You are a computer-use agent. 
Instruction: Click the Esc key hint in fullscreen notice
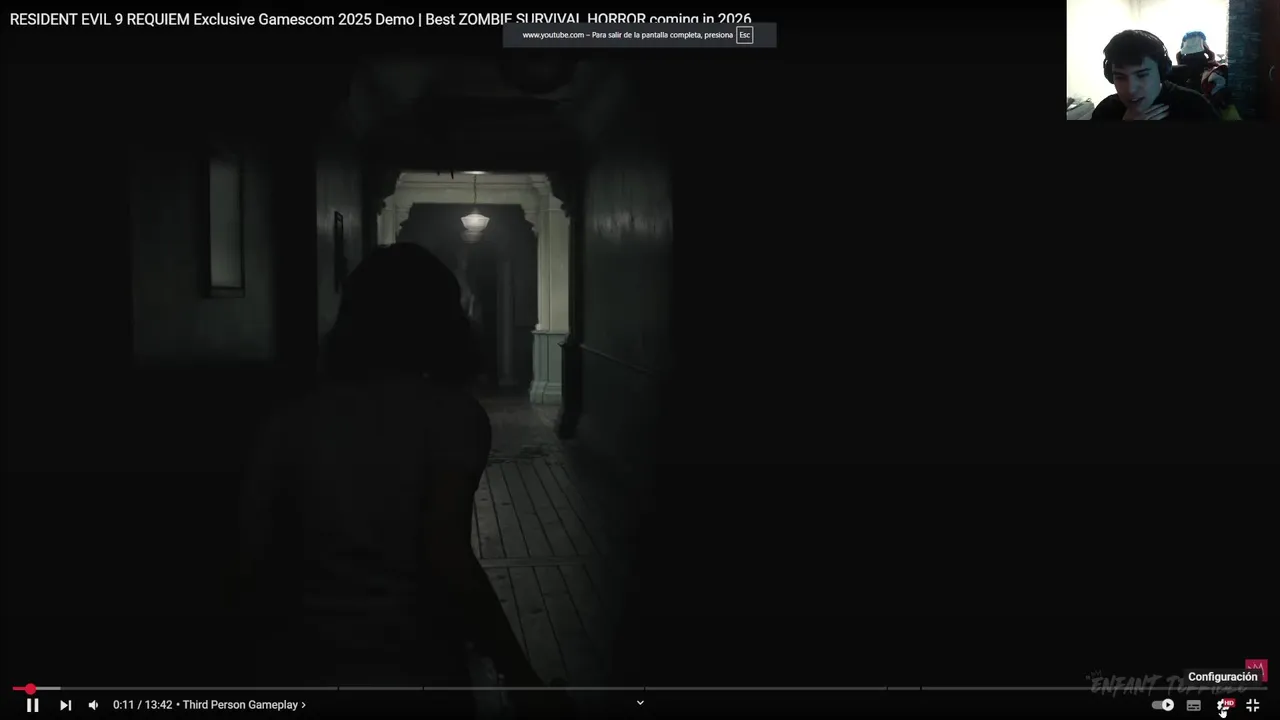pos(744,35)
